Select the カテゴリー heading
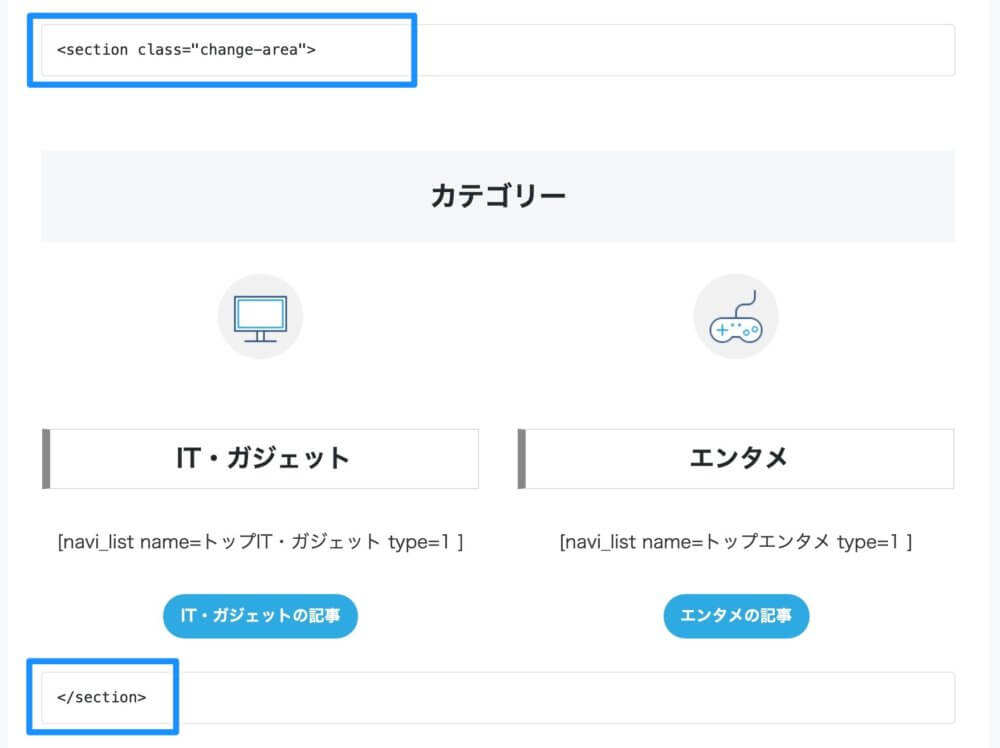1000x748 pixels. pos(498,196)
